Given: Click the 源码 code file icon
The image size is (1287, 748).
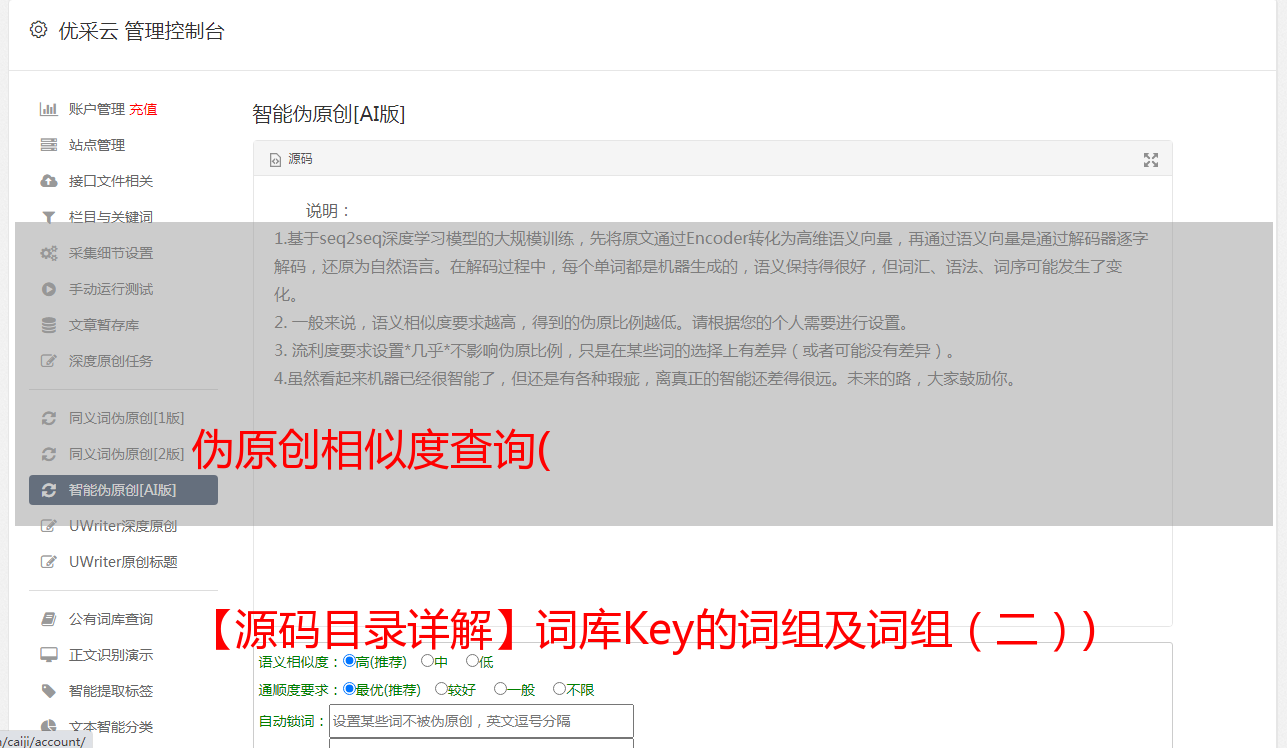Looking at the screenshot, I should tap(276, 159).
